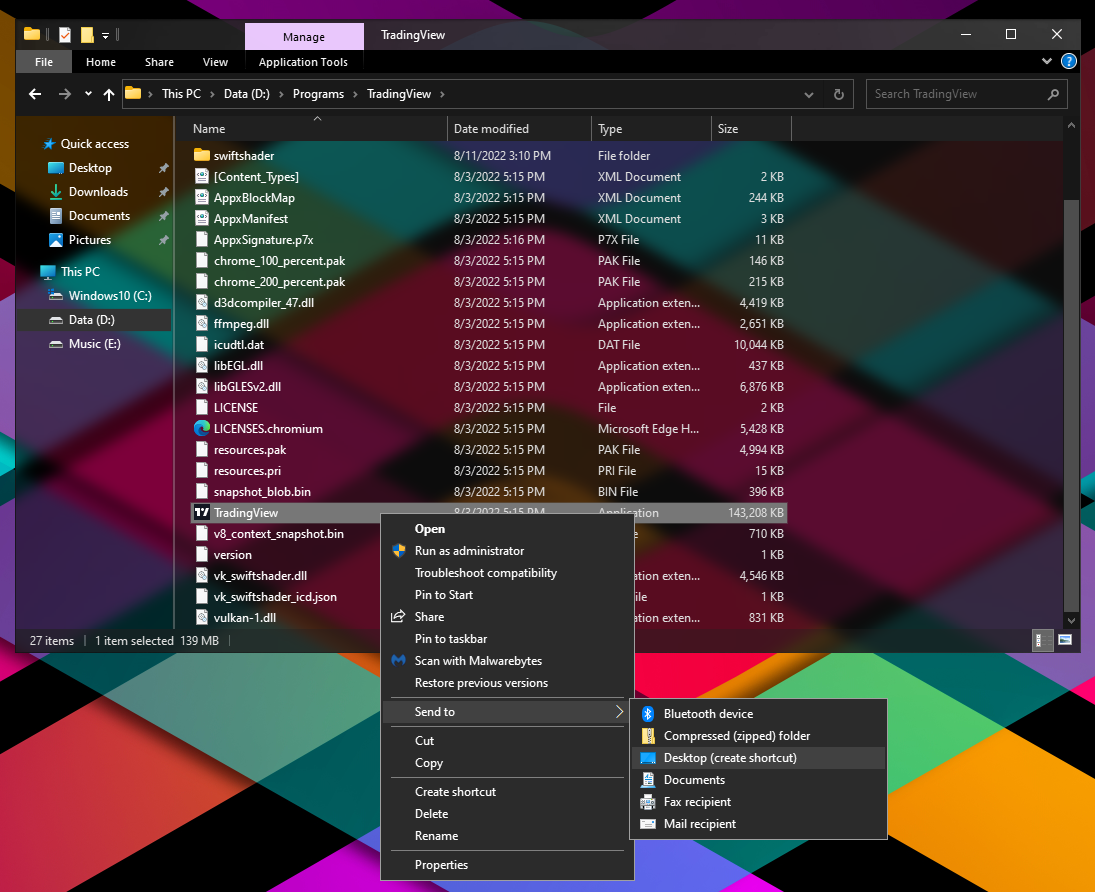Viewport: 1095px width, 892px height.
Task: Open address bar history dropdown
Action: 809,94
